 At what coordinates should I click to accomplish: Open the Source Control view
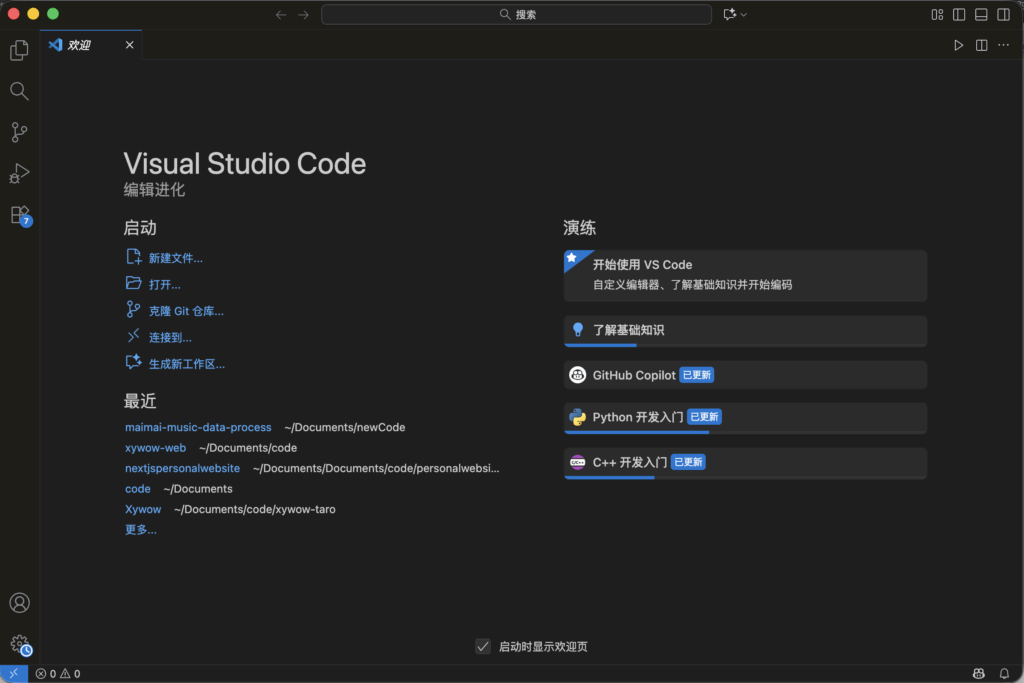point(19,132)
